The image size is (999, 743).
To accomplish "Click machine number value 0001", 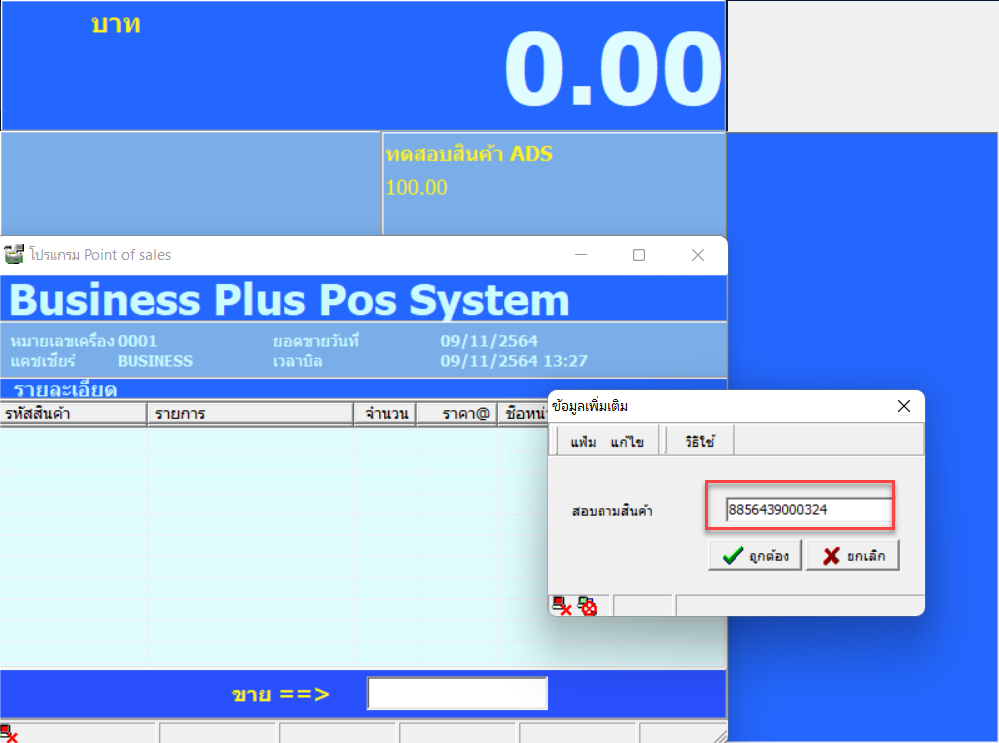I will pos(138,341).
